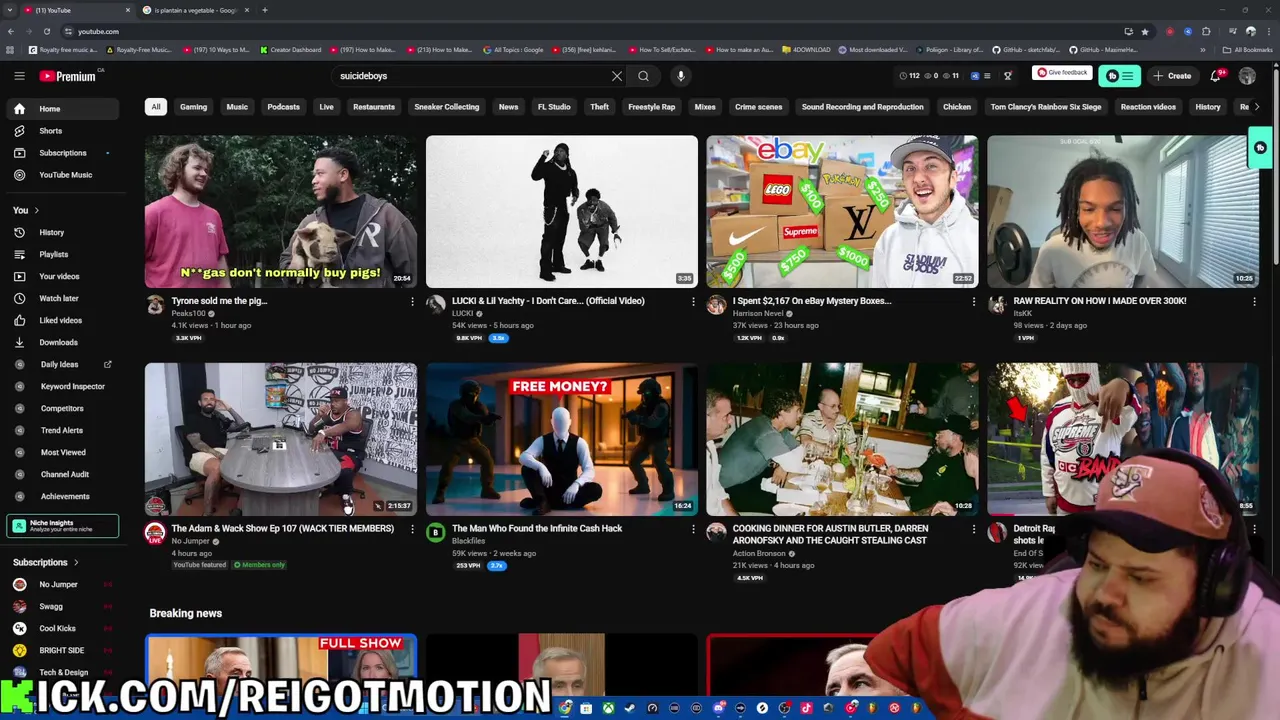The width and height of the screenshot is (1280, 720).
Task: Click the trophy icon in top bar
Action: pyautogui.click(x=1008, y=76)
